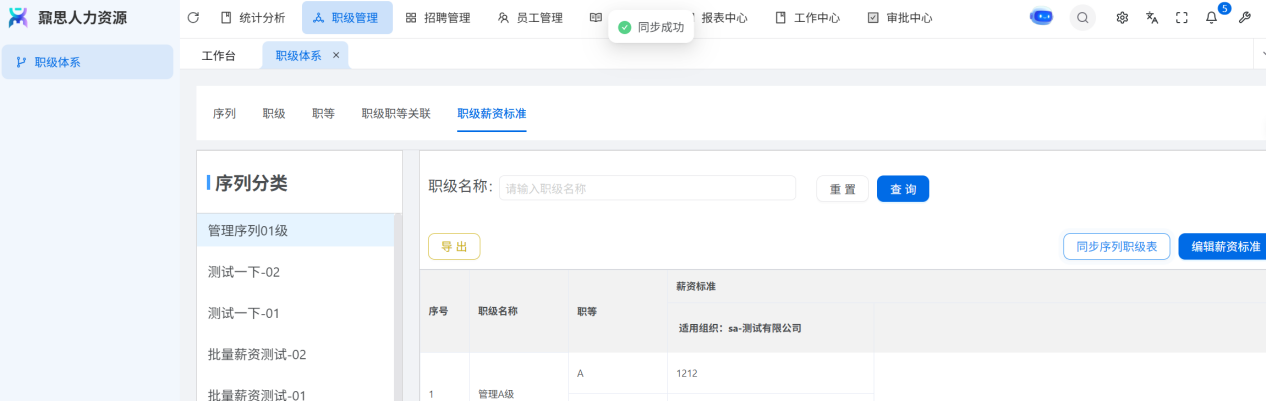
Task: Open 统计分析 top menu
Action: 252,18
